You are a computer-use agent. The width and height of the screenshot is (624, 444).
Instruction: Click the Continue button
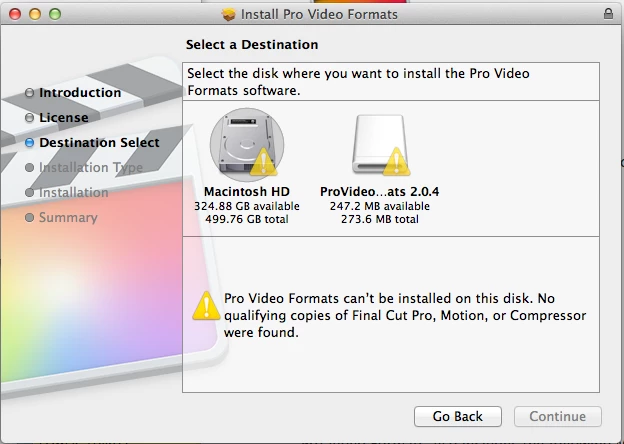click(558, 416)
